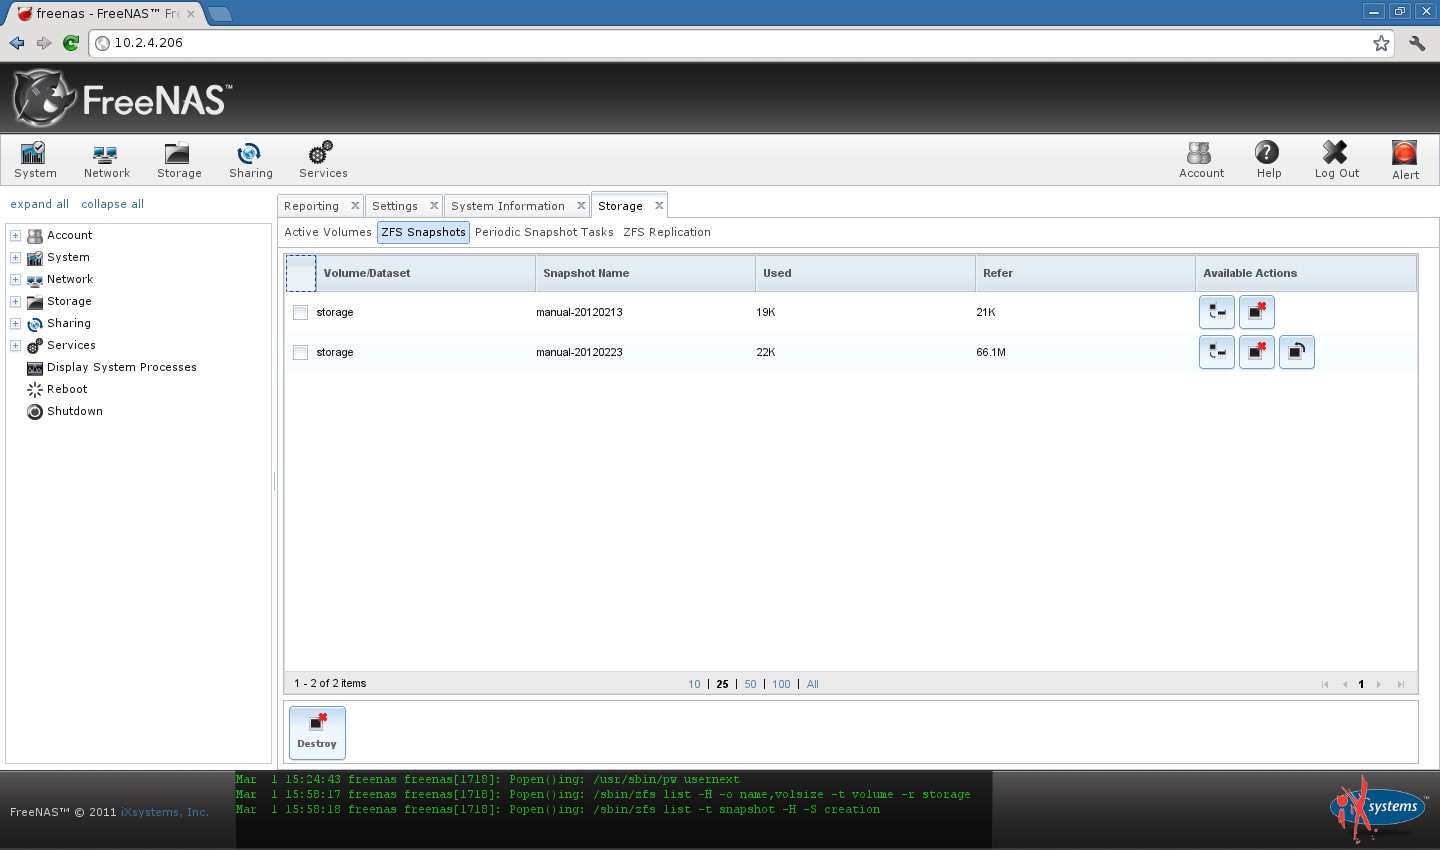Viewport: 1440px width, 850px height.
Task: Clone the manual-20120223 snapshot
Action: pos(1217,352)
